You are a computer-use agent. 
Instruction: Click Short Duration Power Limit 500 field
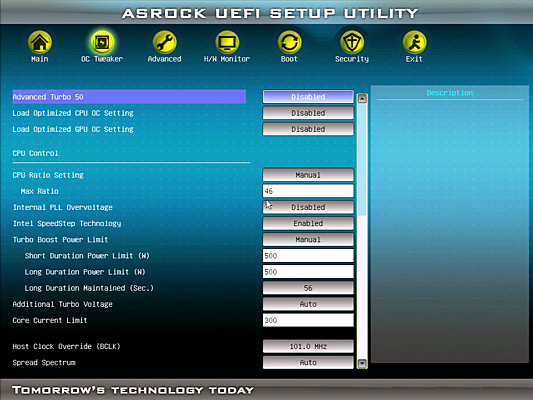coord(308,256)
